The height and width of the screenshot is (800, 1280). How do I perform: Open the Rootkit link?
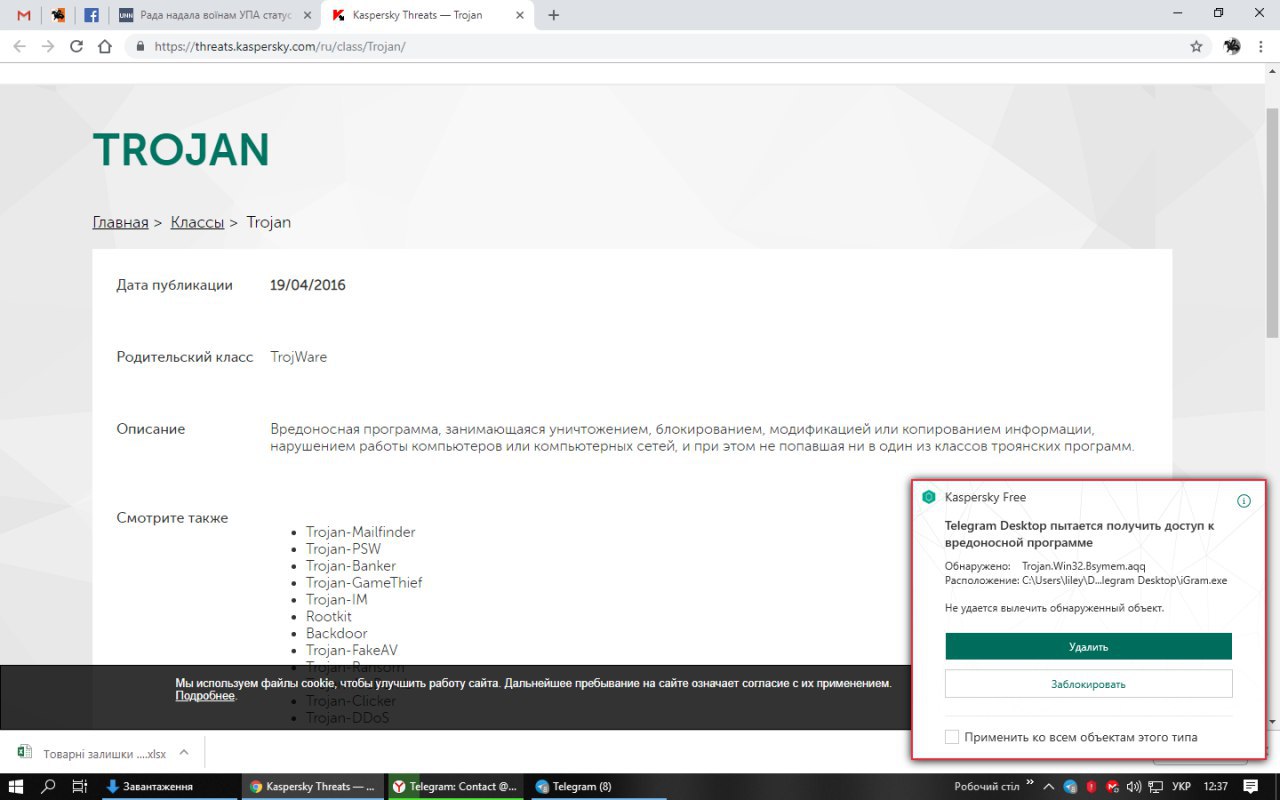coord(329,617)
